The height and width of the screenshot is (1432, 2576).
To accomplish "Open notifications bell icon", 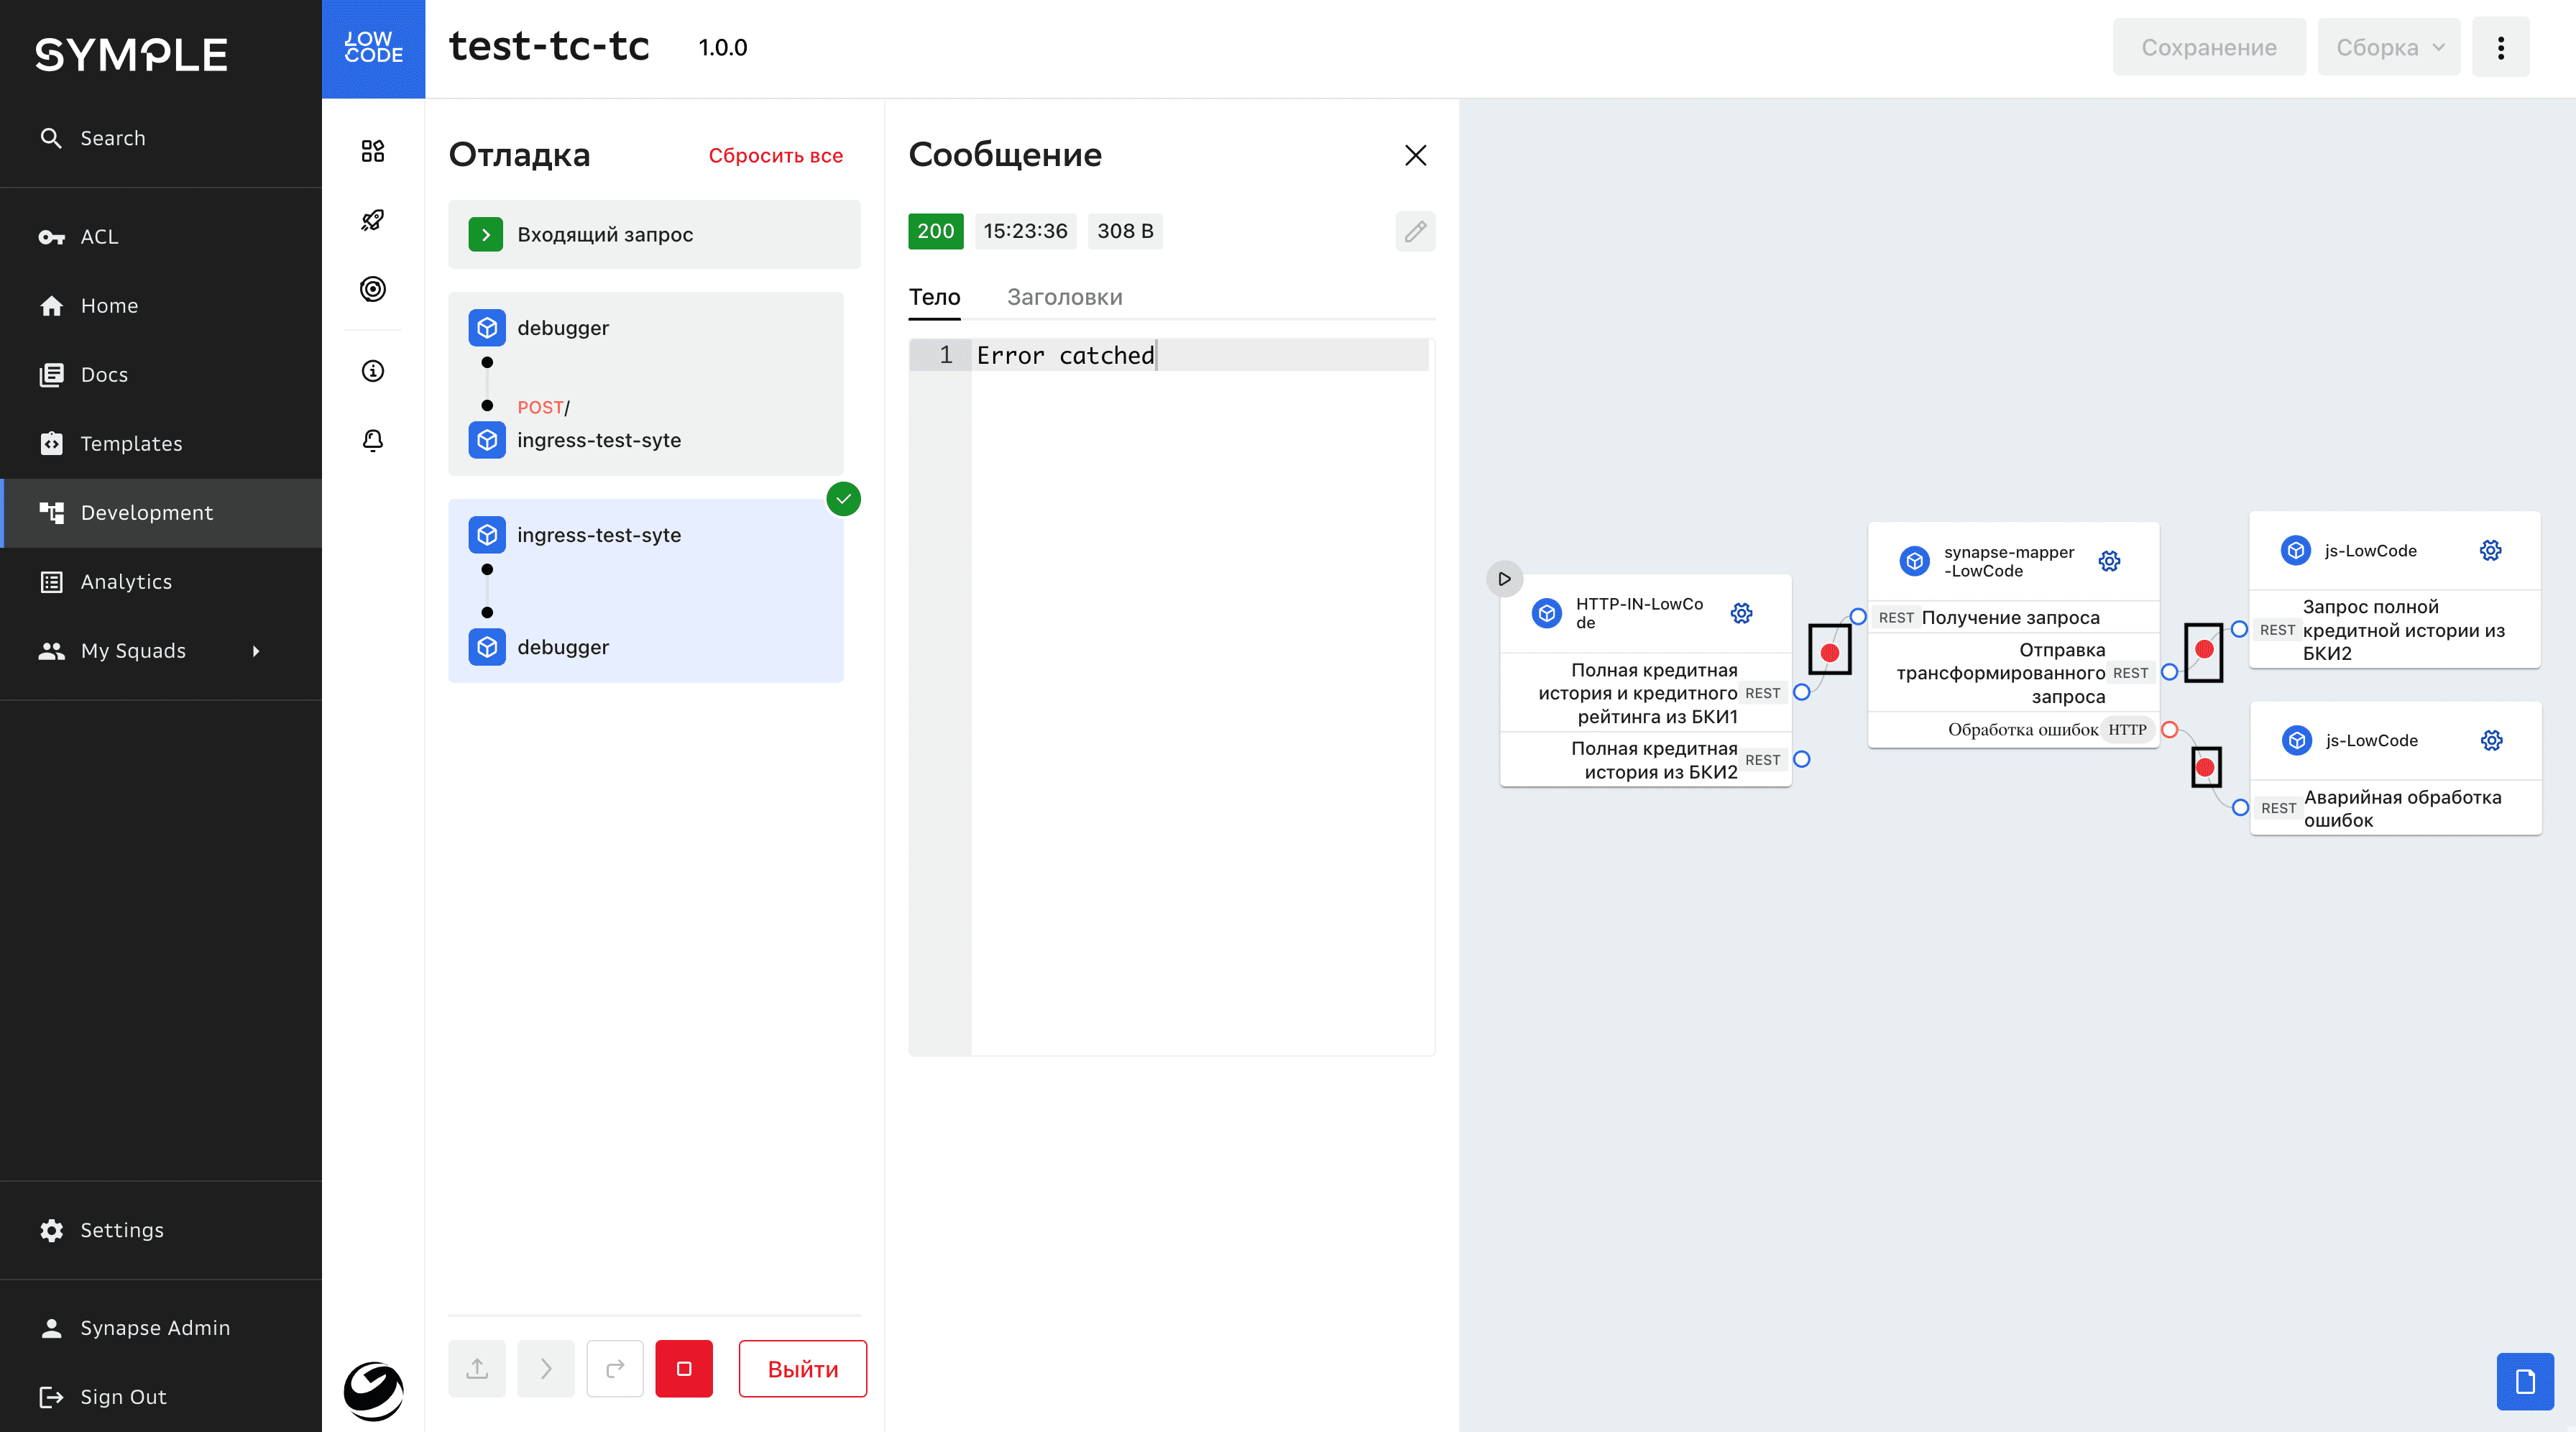I will click(x=372, y=440).
